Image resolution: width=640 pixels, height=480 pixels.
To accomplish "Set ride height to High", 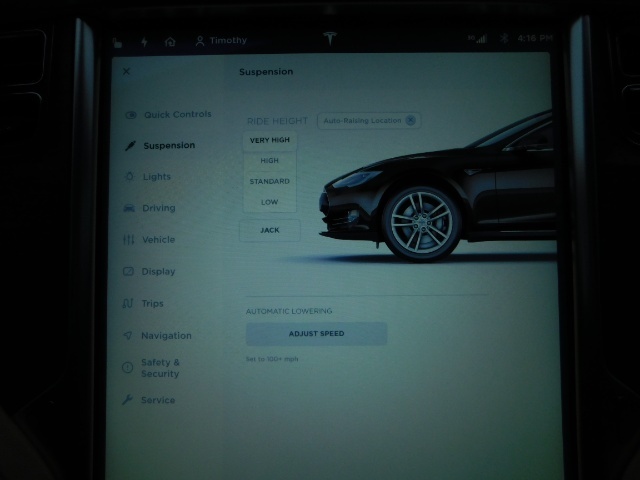I will point(269,160).
